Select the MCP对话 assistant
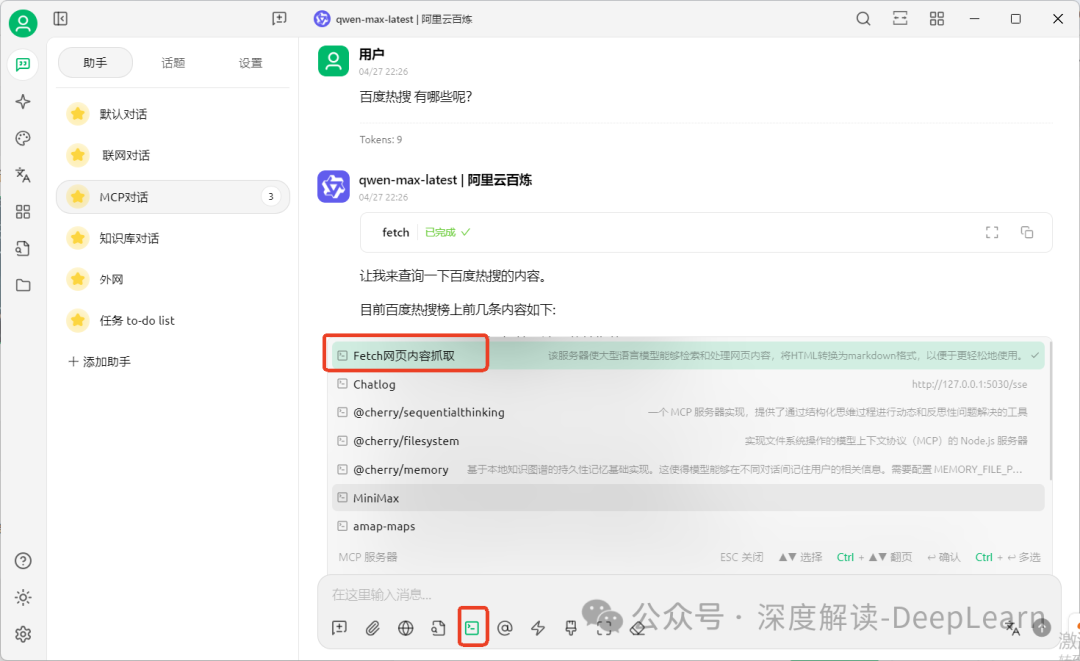The height and width of the screenshot is (661, 1080). coord(172,197)
